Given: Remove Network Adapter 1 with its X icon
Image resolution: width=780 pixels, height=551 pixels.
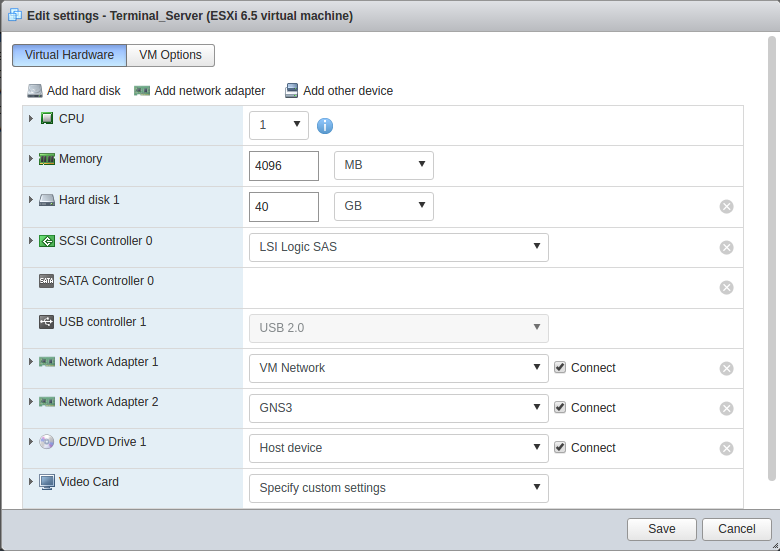Looking at the screenshot, I should 726,368.
